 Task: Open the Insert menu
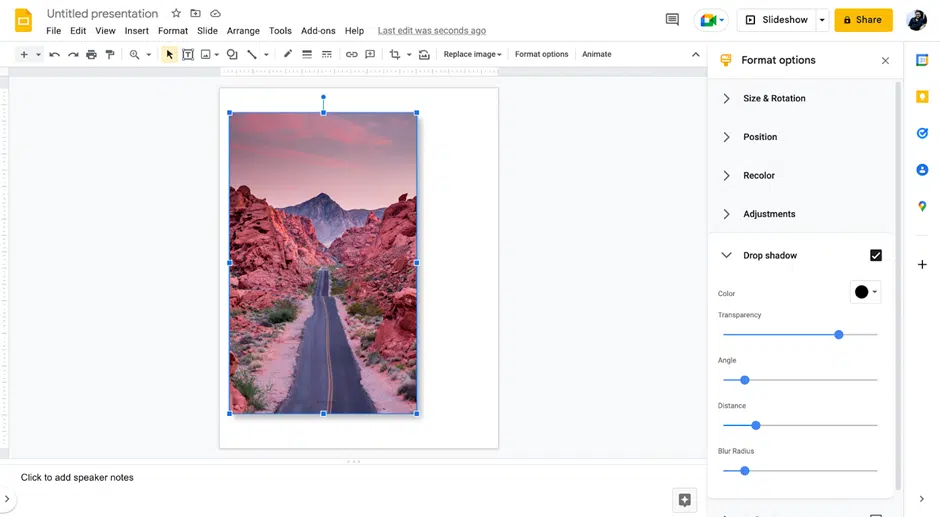click(137, 31)
